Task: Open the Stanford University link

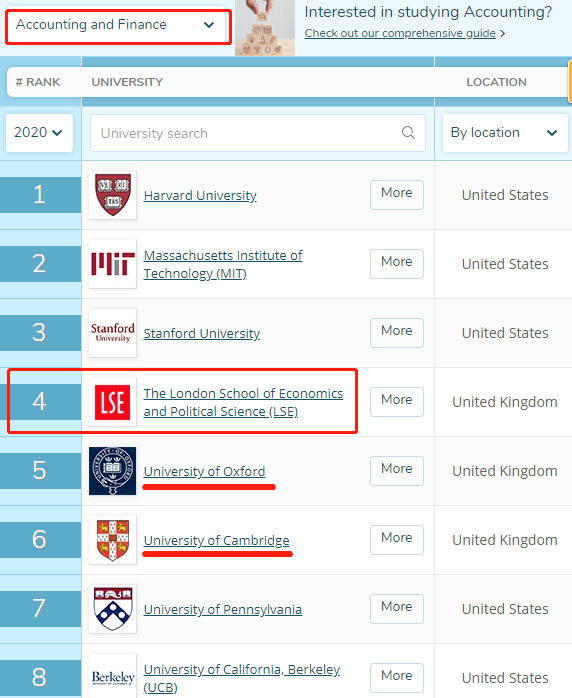Action: pos(202,333)
